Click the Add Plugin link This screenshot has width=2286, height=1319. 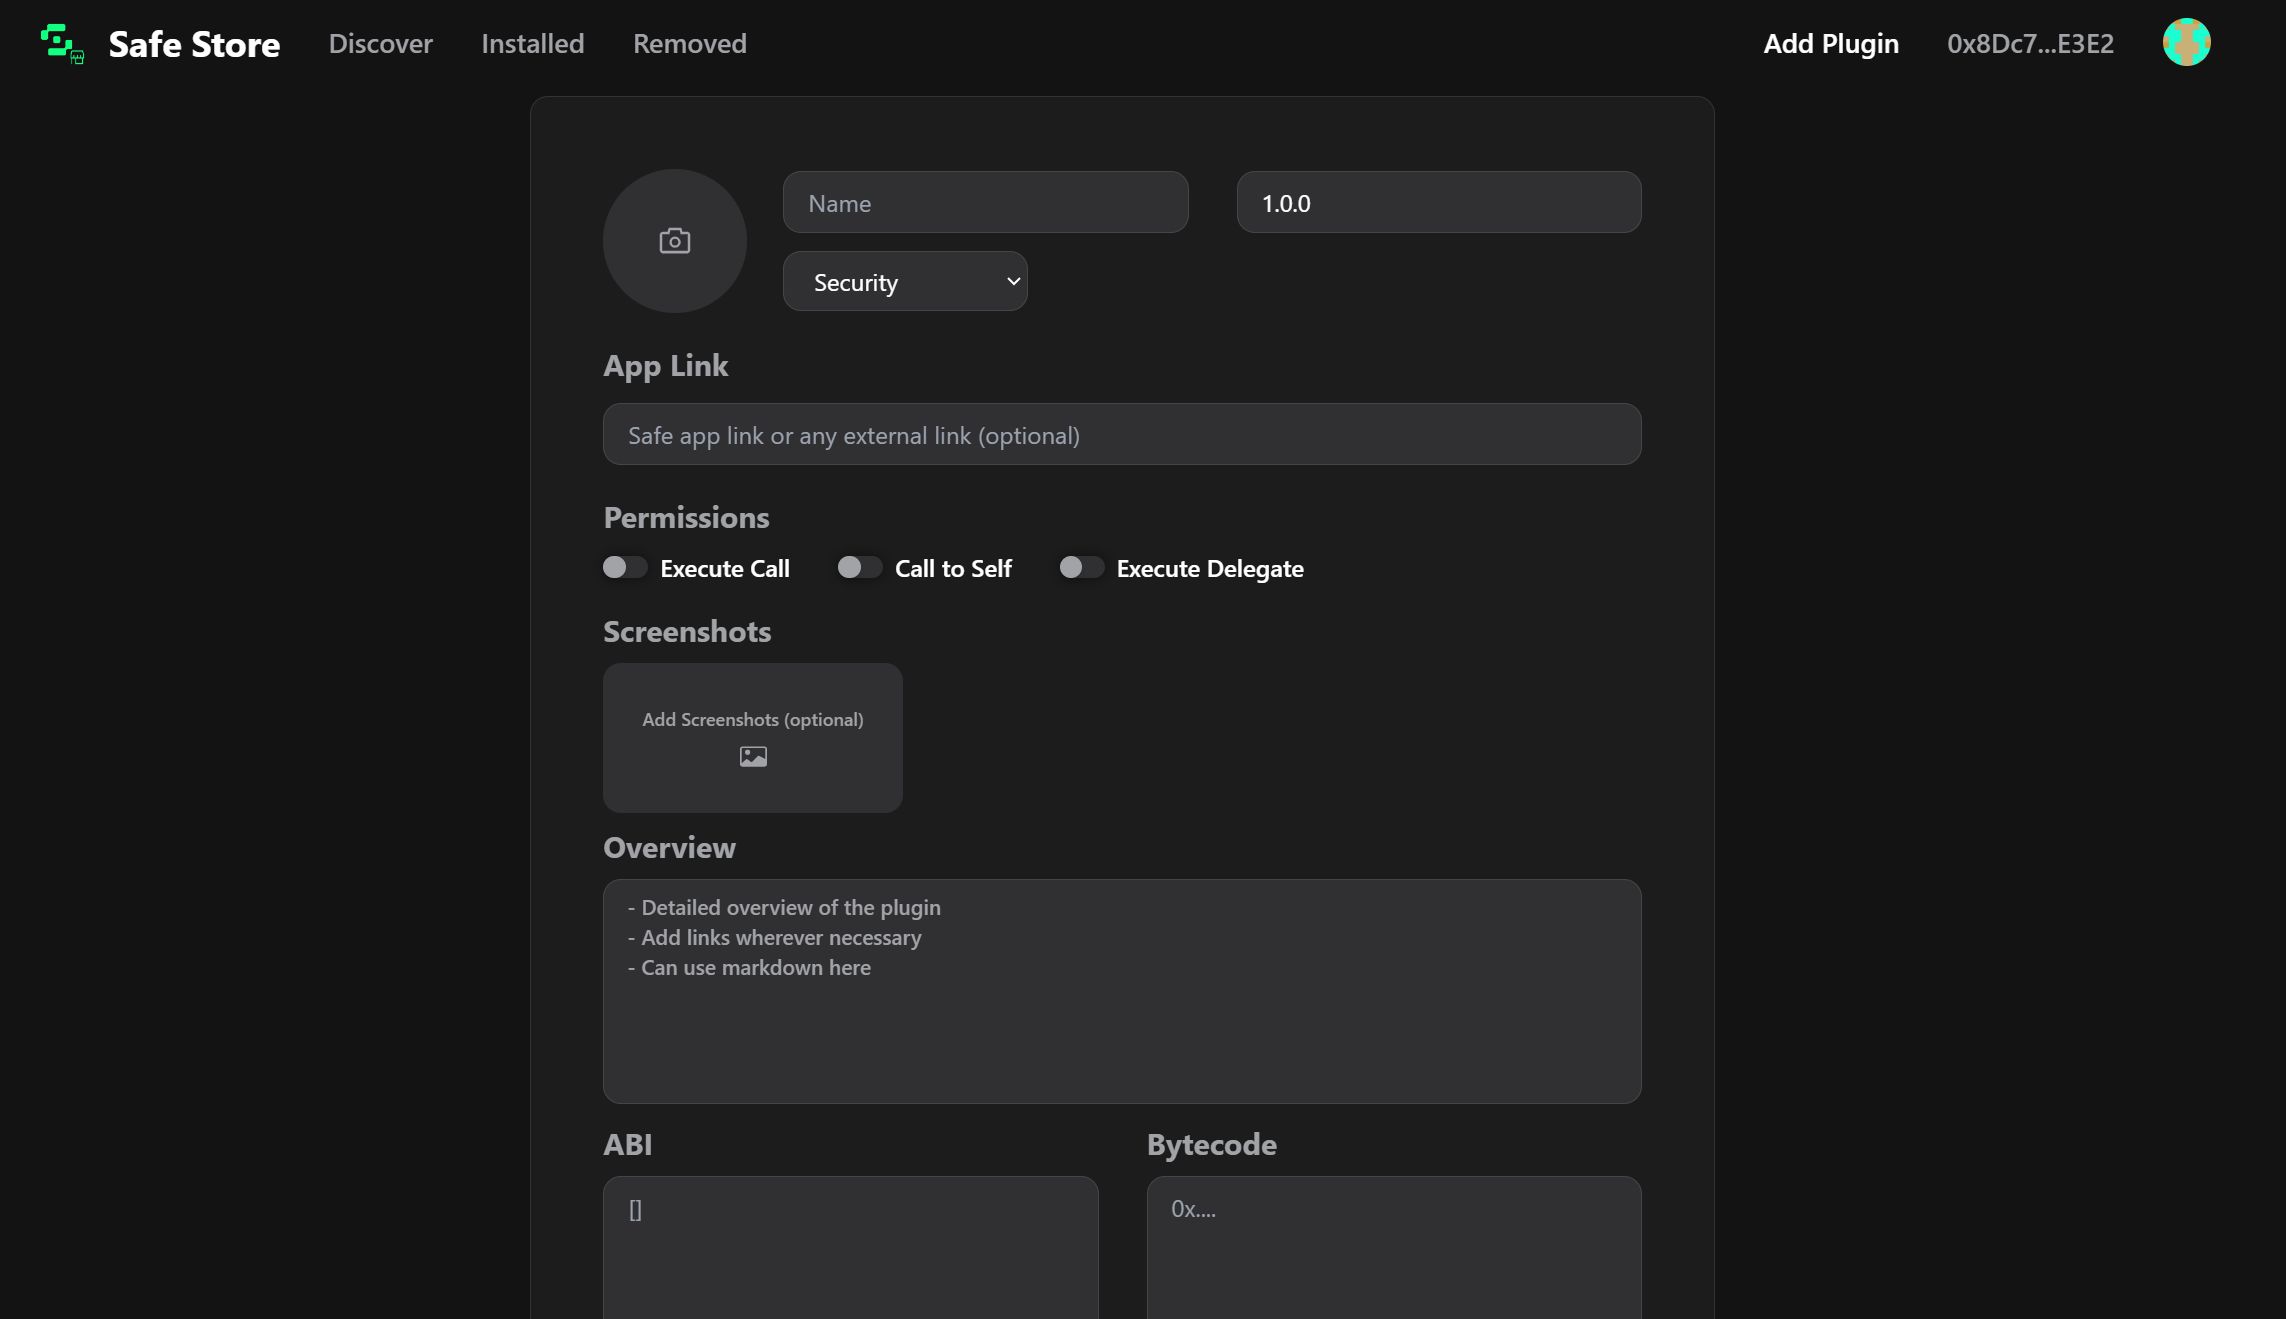pos(1830,44)
